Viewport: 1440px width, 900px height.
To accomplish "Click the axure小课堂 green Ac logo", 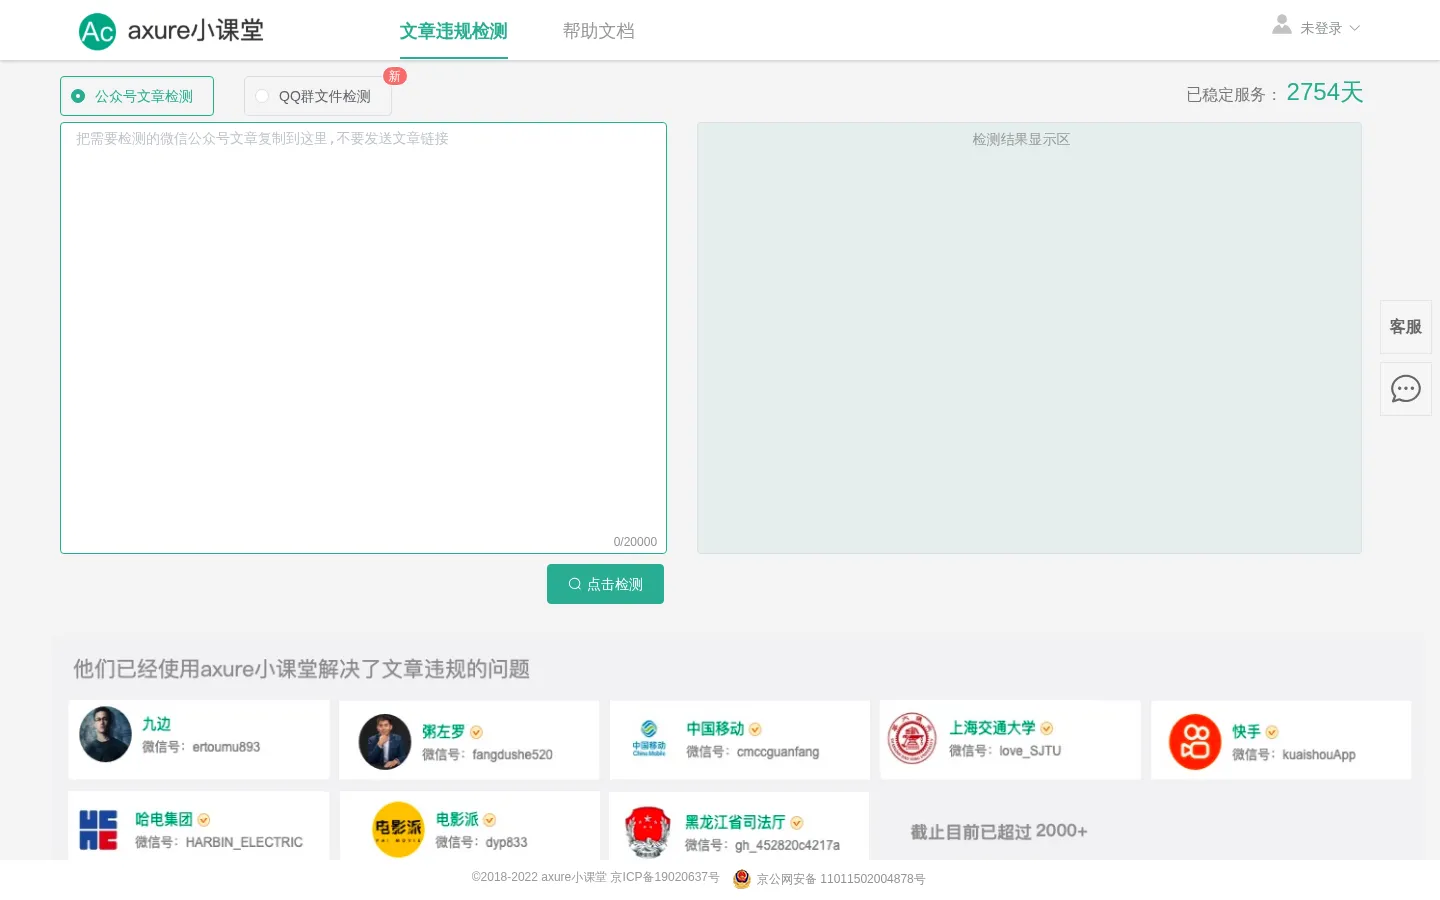I will [97, 31].
